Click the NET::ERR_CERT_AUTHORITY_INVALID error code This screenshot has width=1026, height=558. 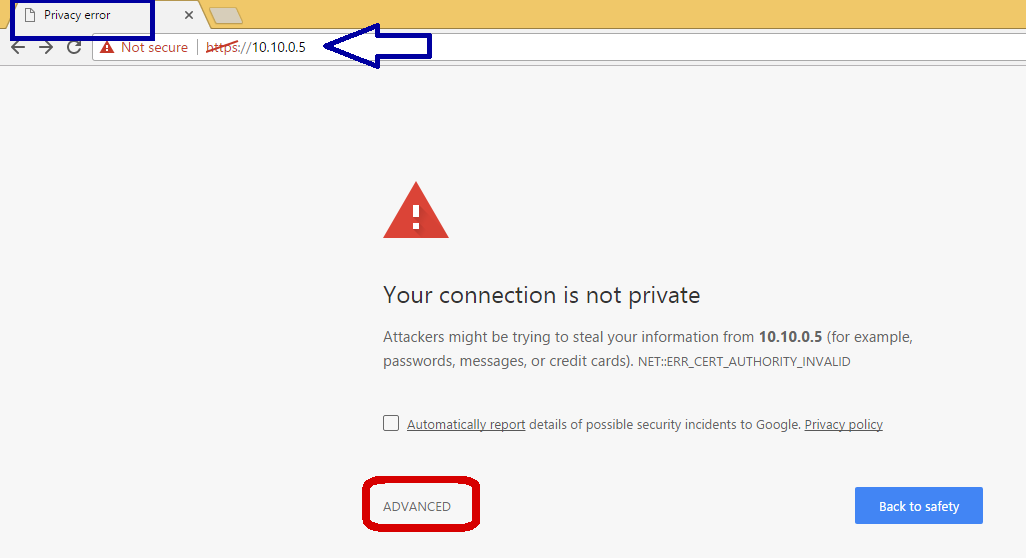744,362
